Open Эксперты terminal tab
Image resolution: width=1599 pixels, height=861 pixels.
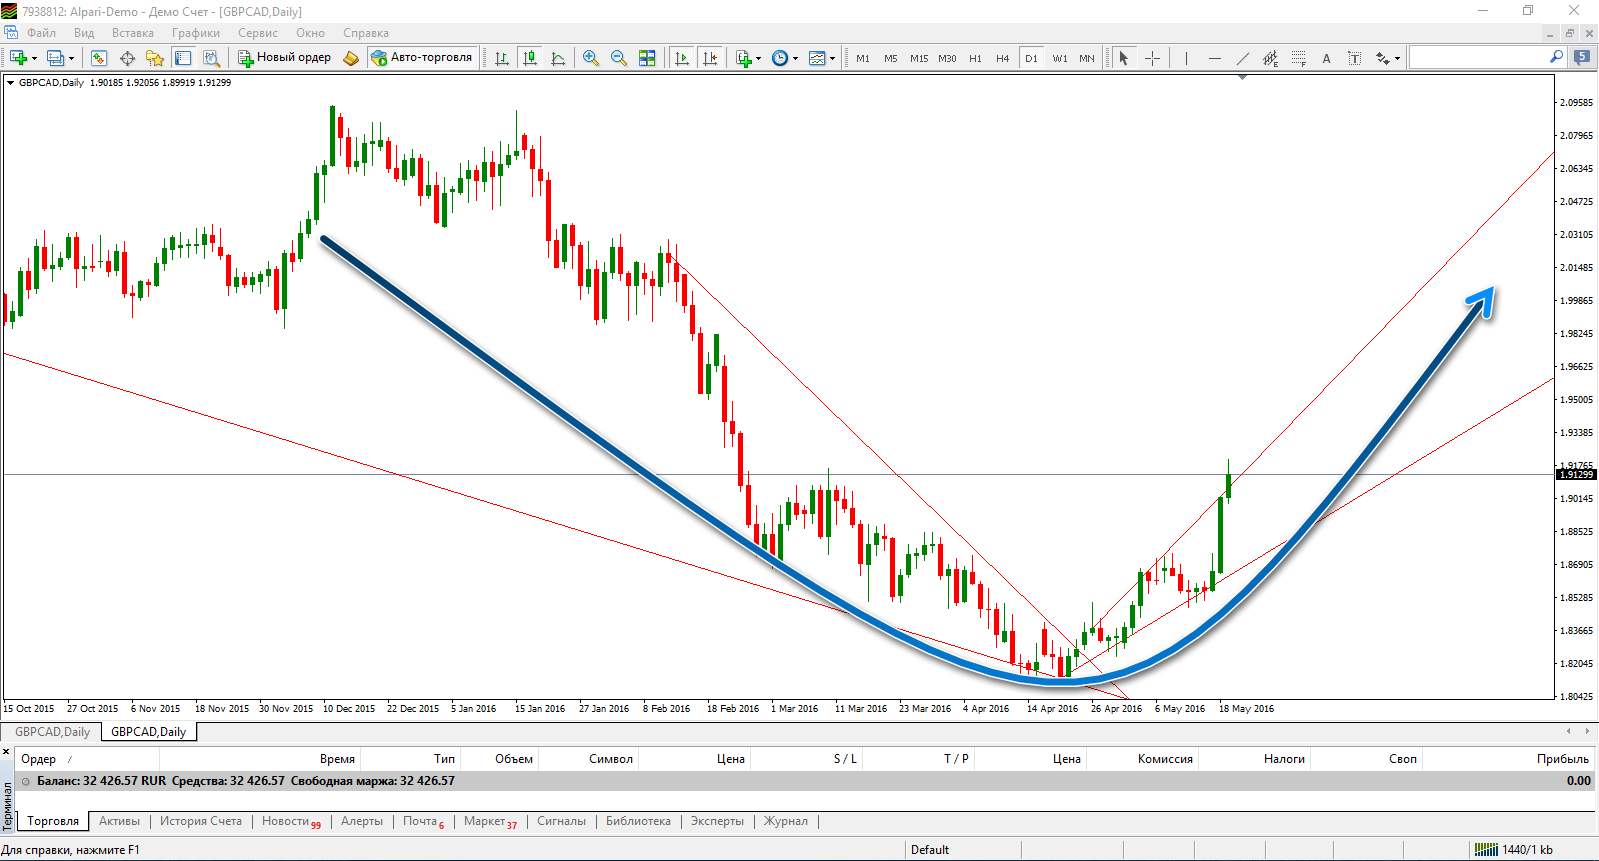pyautogui.click(x=717, y=821)
